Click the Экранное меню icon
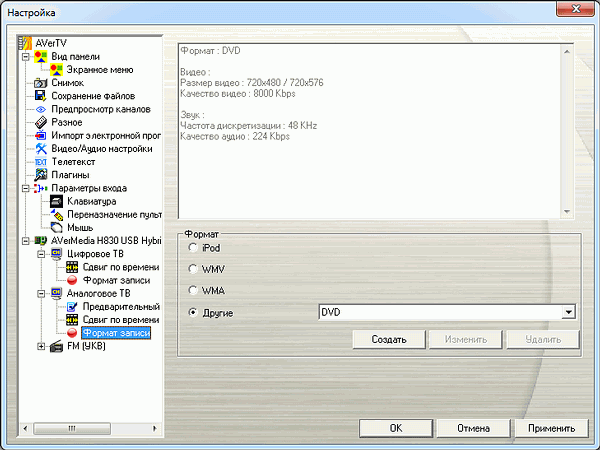This screenshot has height=450, width=600. point(56,70)
